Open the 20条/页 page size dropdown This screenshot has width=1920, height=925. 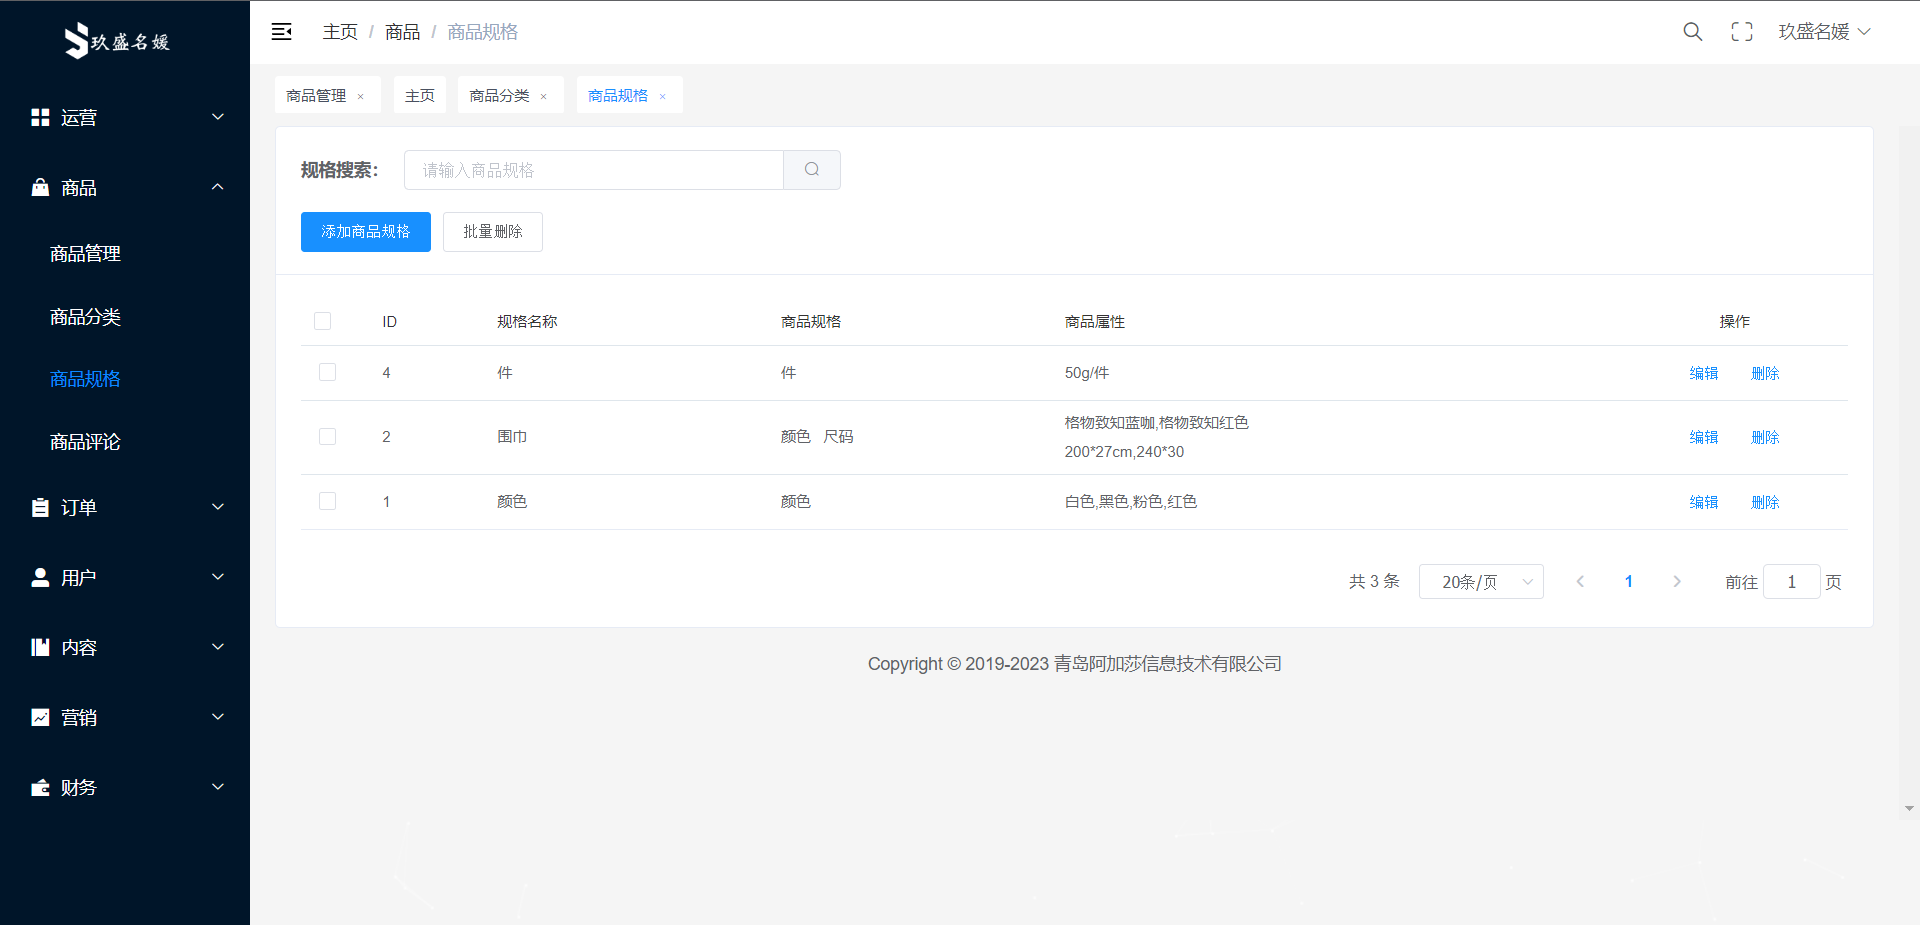click(x=1480, y=582)
